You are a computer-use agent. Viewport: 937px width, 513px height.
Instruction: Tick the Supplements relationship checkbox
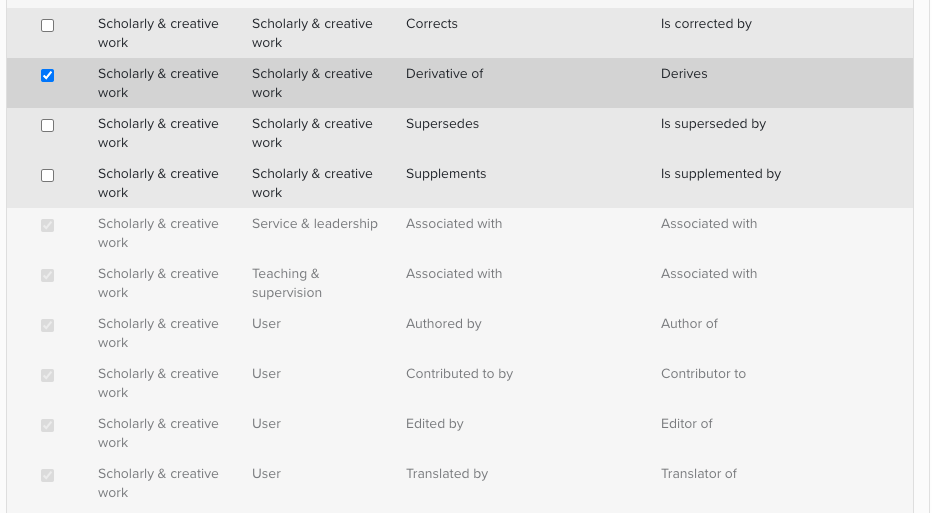(47, 175)
